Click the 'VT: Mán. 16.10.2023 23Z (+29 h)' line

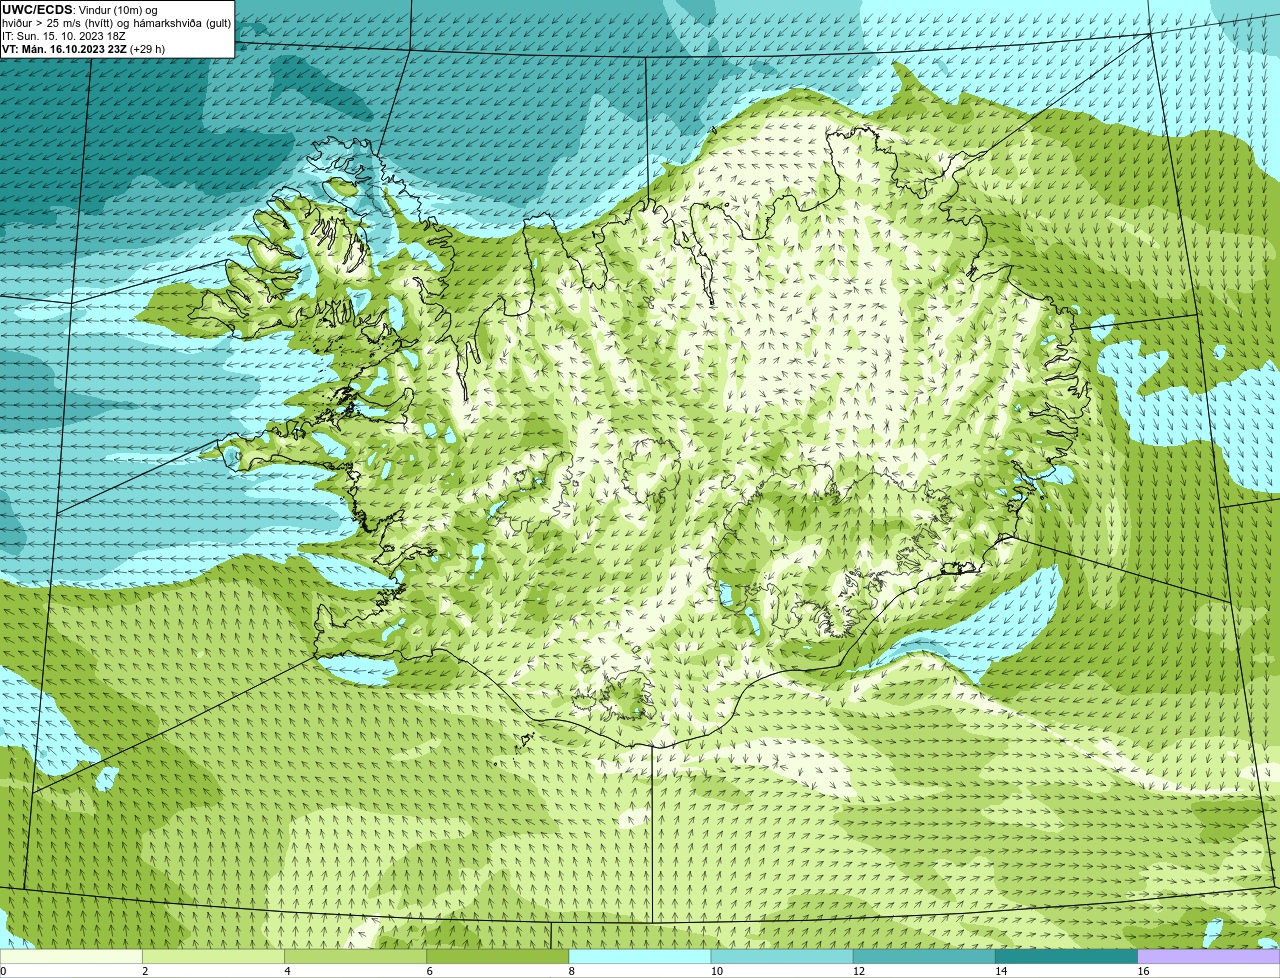pos(84,49)
